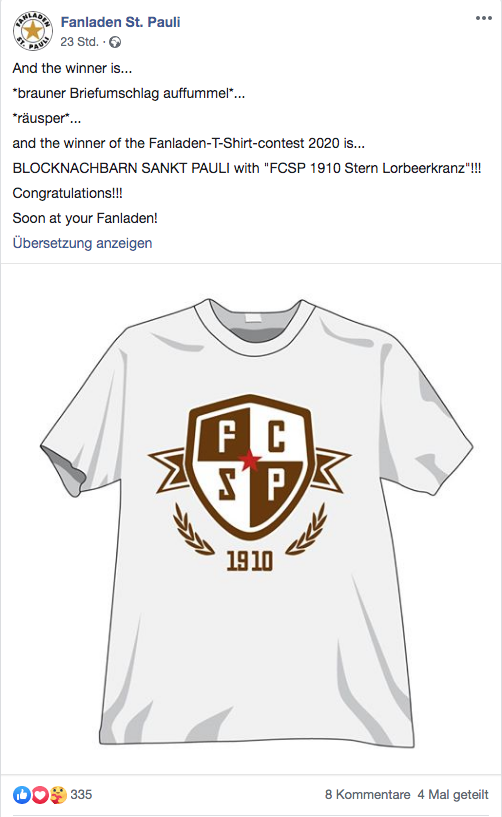
Task: Click the post text mentioning BLOCKNACHBARN SANKT PAULI
Action: 247,168
